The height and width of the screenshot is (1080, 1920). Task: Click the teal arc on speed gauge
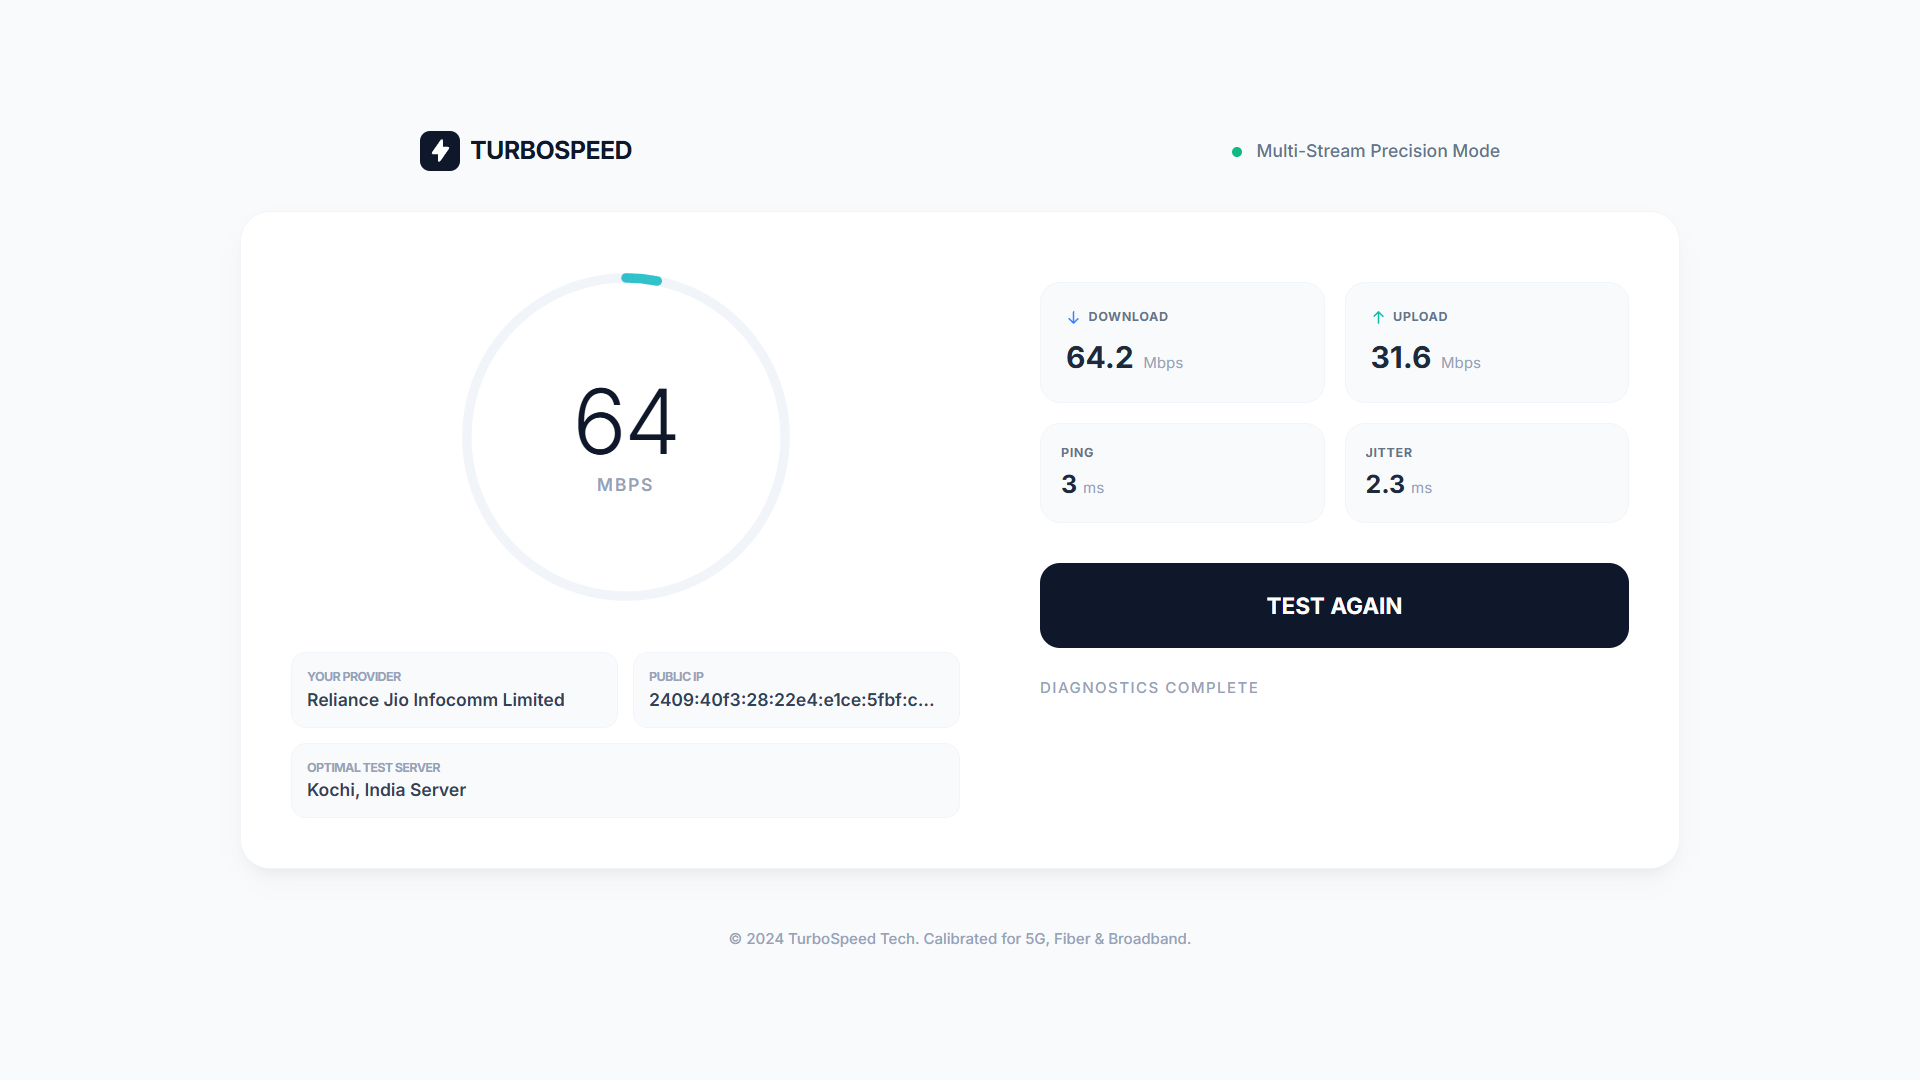(641, 279)
